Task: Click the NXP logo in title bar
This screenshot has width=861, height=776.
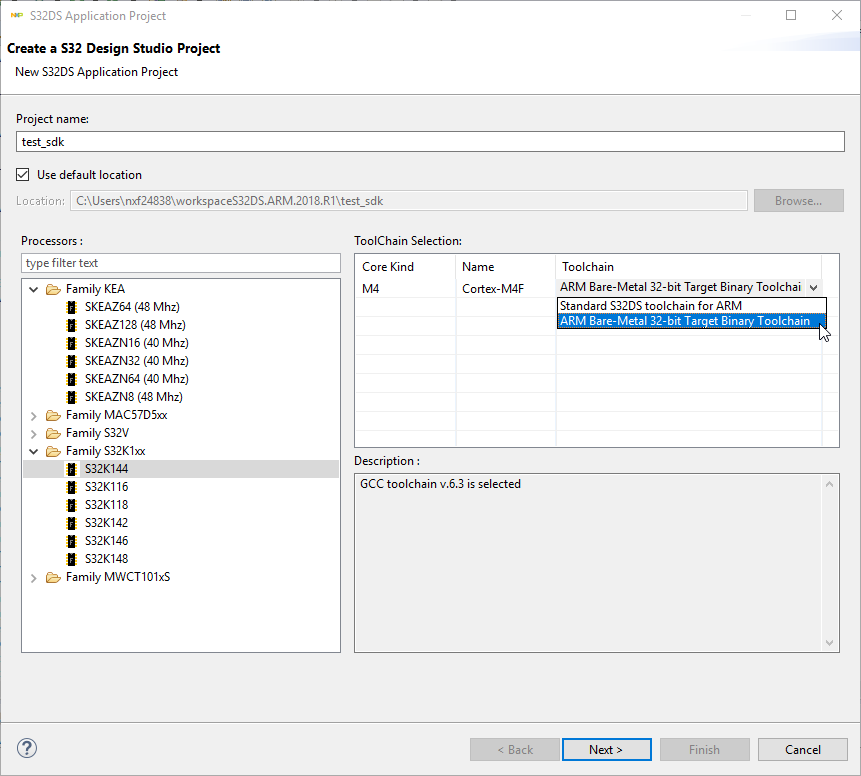Action: pos(17,15)
